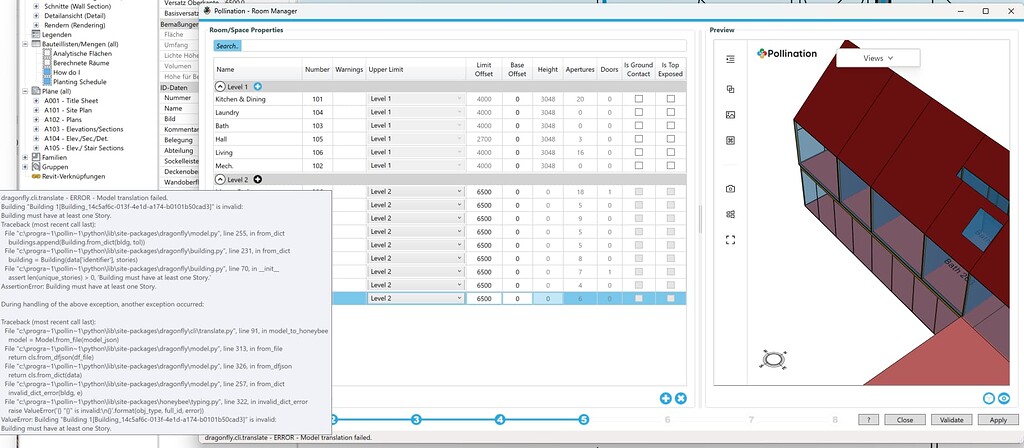Click the blue add button below room table

tap(665, 398)
